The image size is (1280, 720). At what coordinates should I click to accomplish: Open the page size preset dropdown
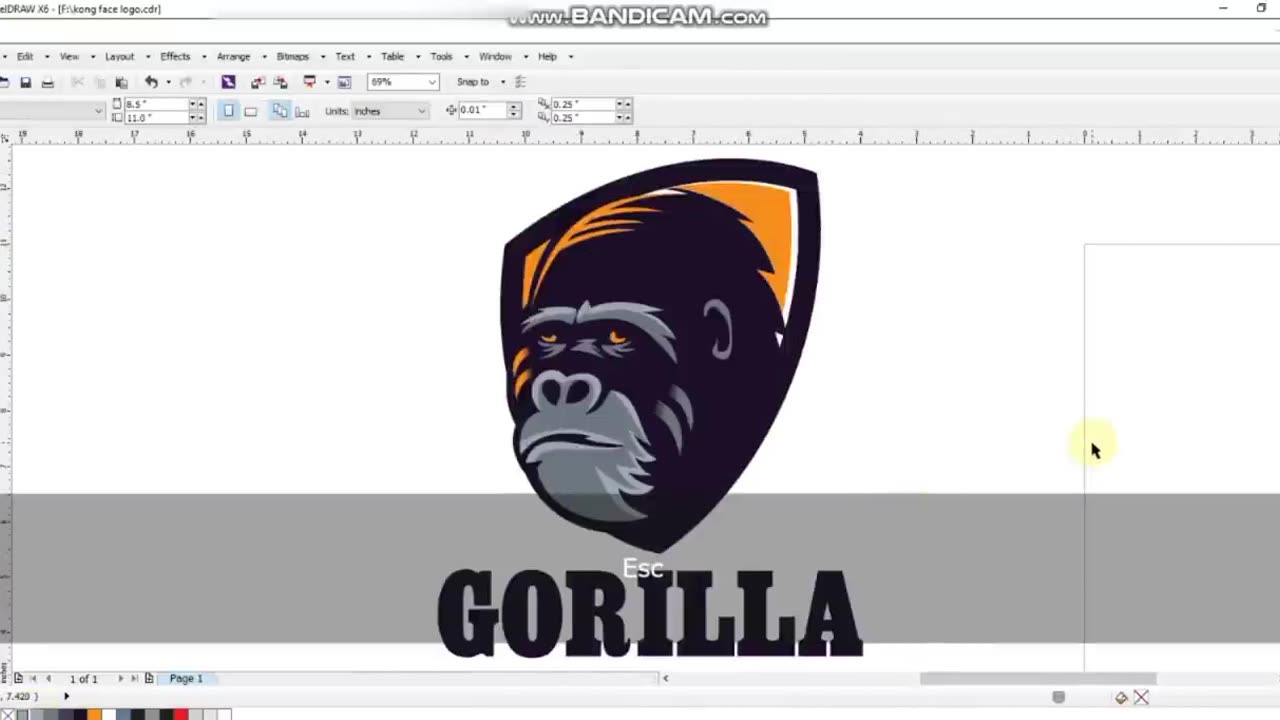pyautogui.click(x=98, y=111)
